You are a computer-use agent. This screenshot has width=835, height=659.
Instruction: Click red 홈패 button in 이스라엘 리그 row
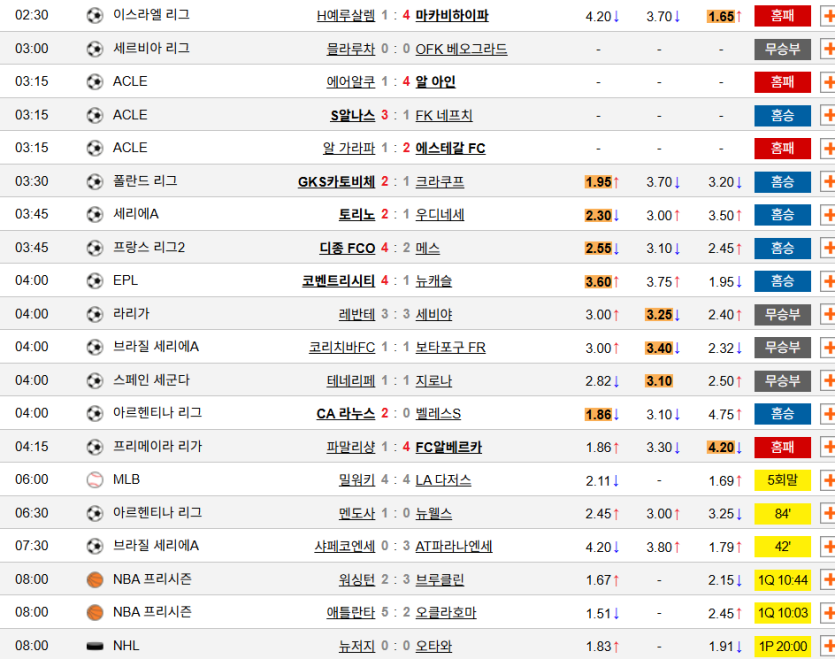pos(782,16)
